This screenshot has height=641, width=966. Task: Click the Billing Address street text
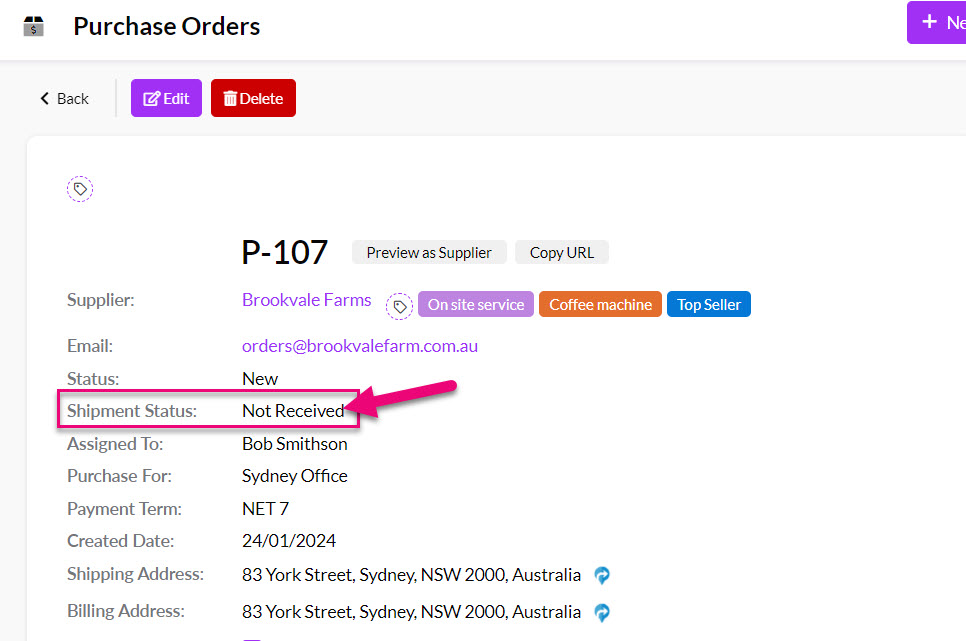[x=411, y=612]
